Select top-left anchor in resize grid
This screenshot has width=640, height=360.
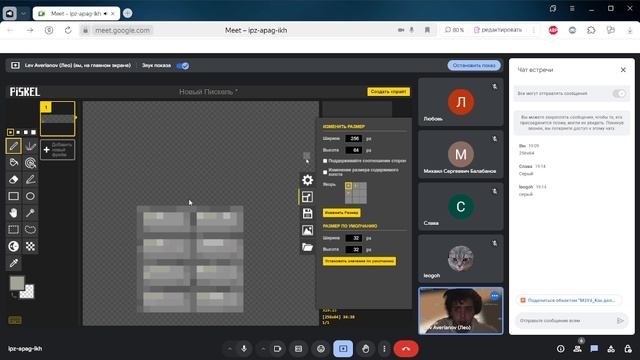[348, 186]
